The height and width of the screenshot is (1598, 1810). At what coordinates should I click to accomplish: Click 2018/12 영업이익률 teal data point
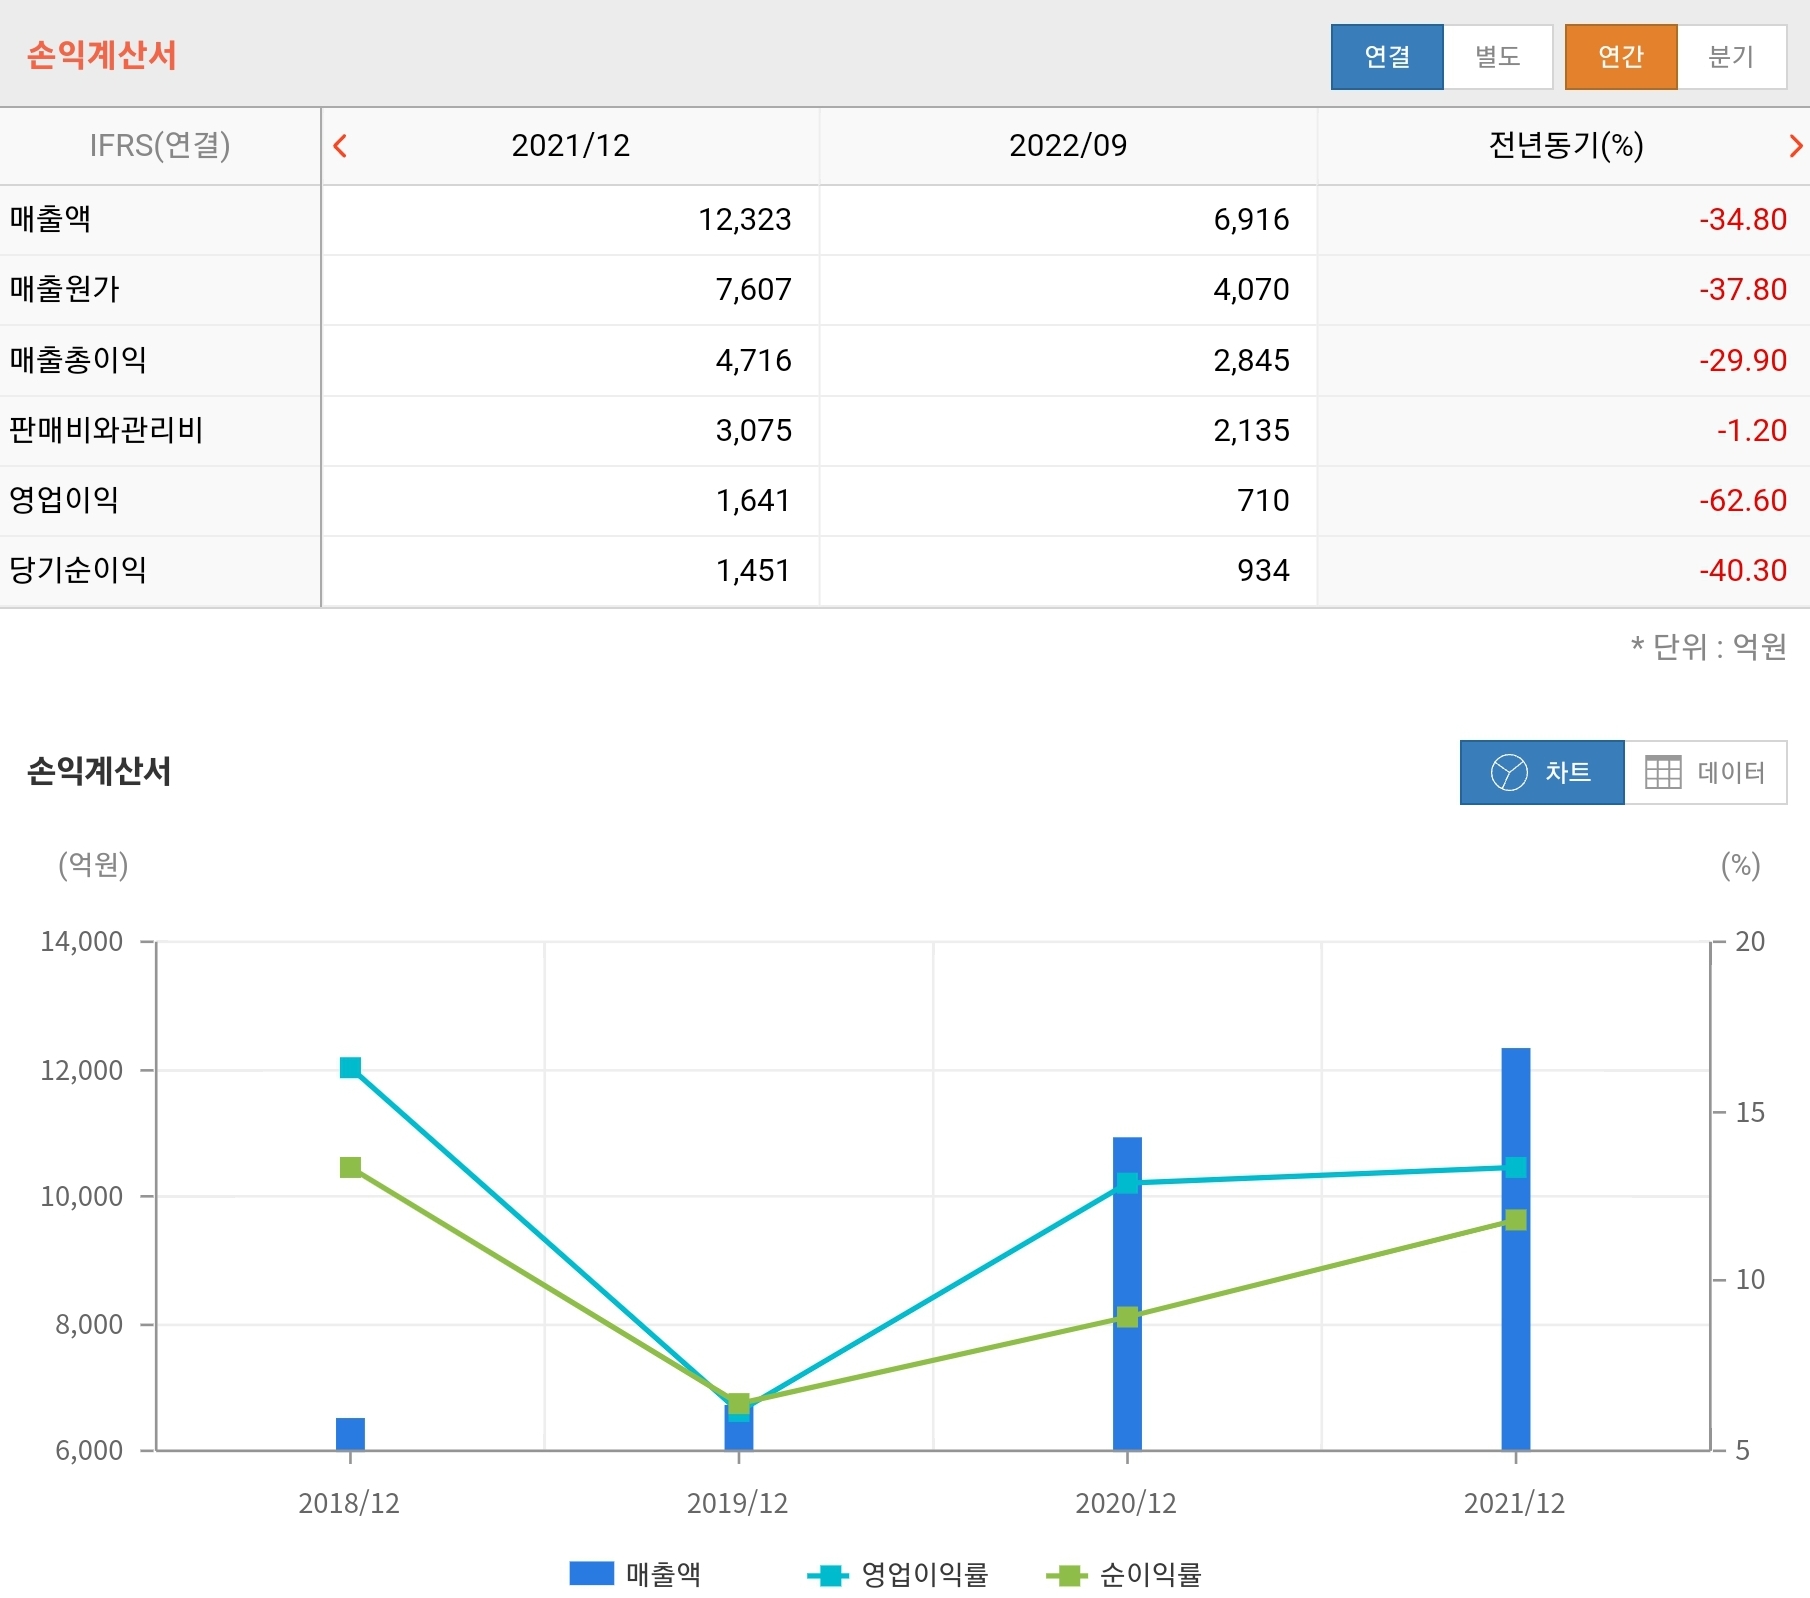[x=350, y=1068]
